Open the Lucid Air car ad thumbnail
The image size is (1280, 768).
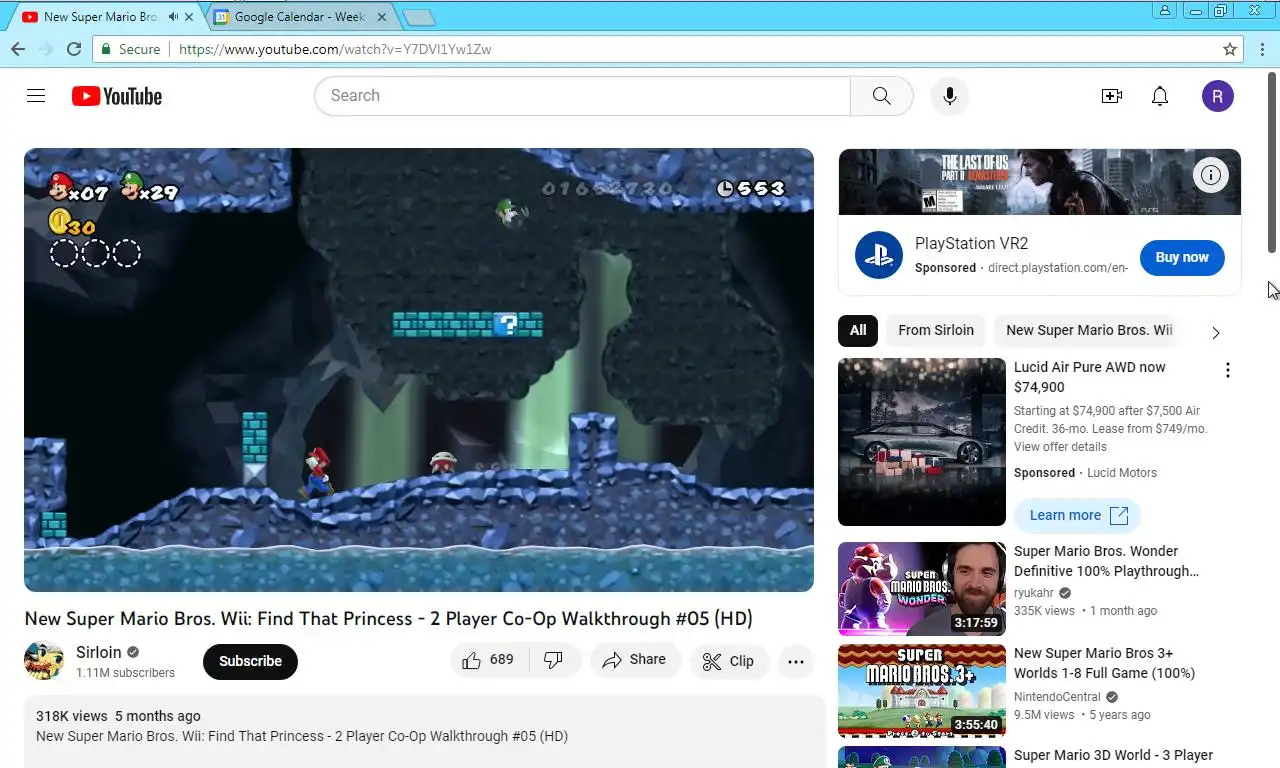click(x=922, y=442)
